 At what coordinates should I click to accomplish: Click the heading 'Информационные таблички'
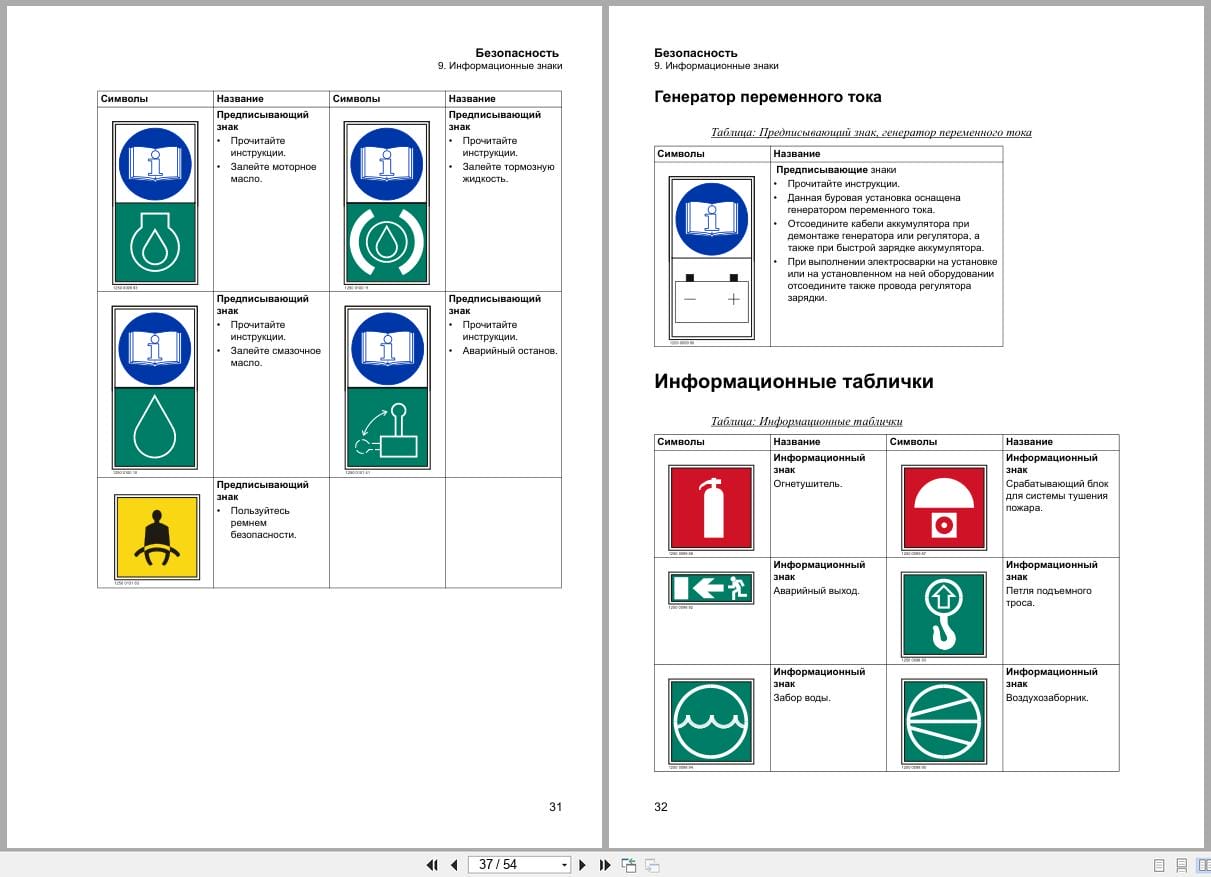[x=794, y=381]
